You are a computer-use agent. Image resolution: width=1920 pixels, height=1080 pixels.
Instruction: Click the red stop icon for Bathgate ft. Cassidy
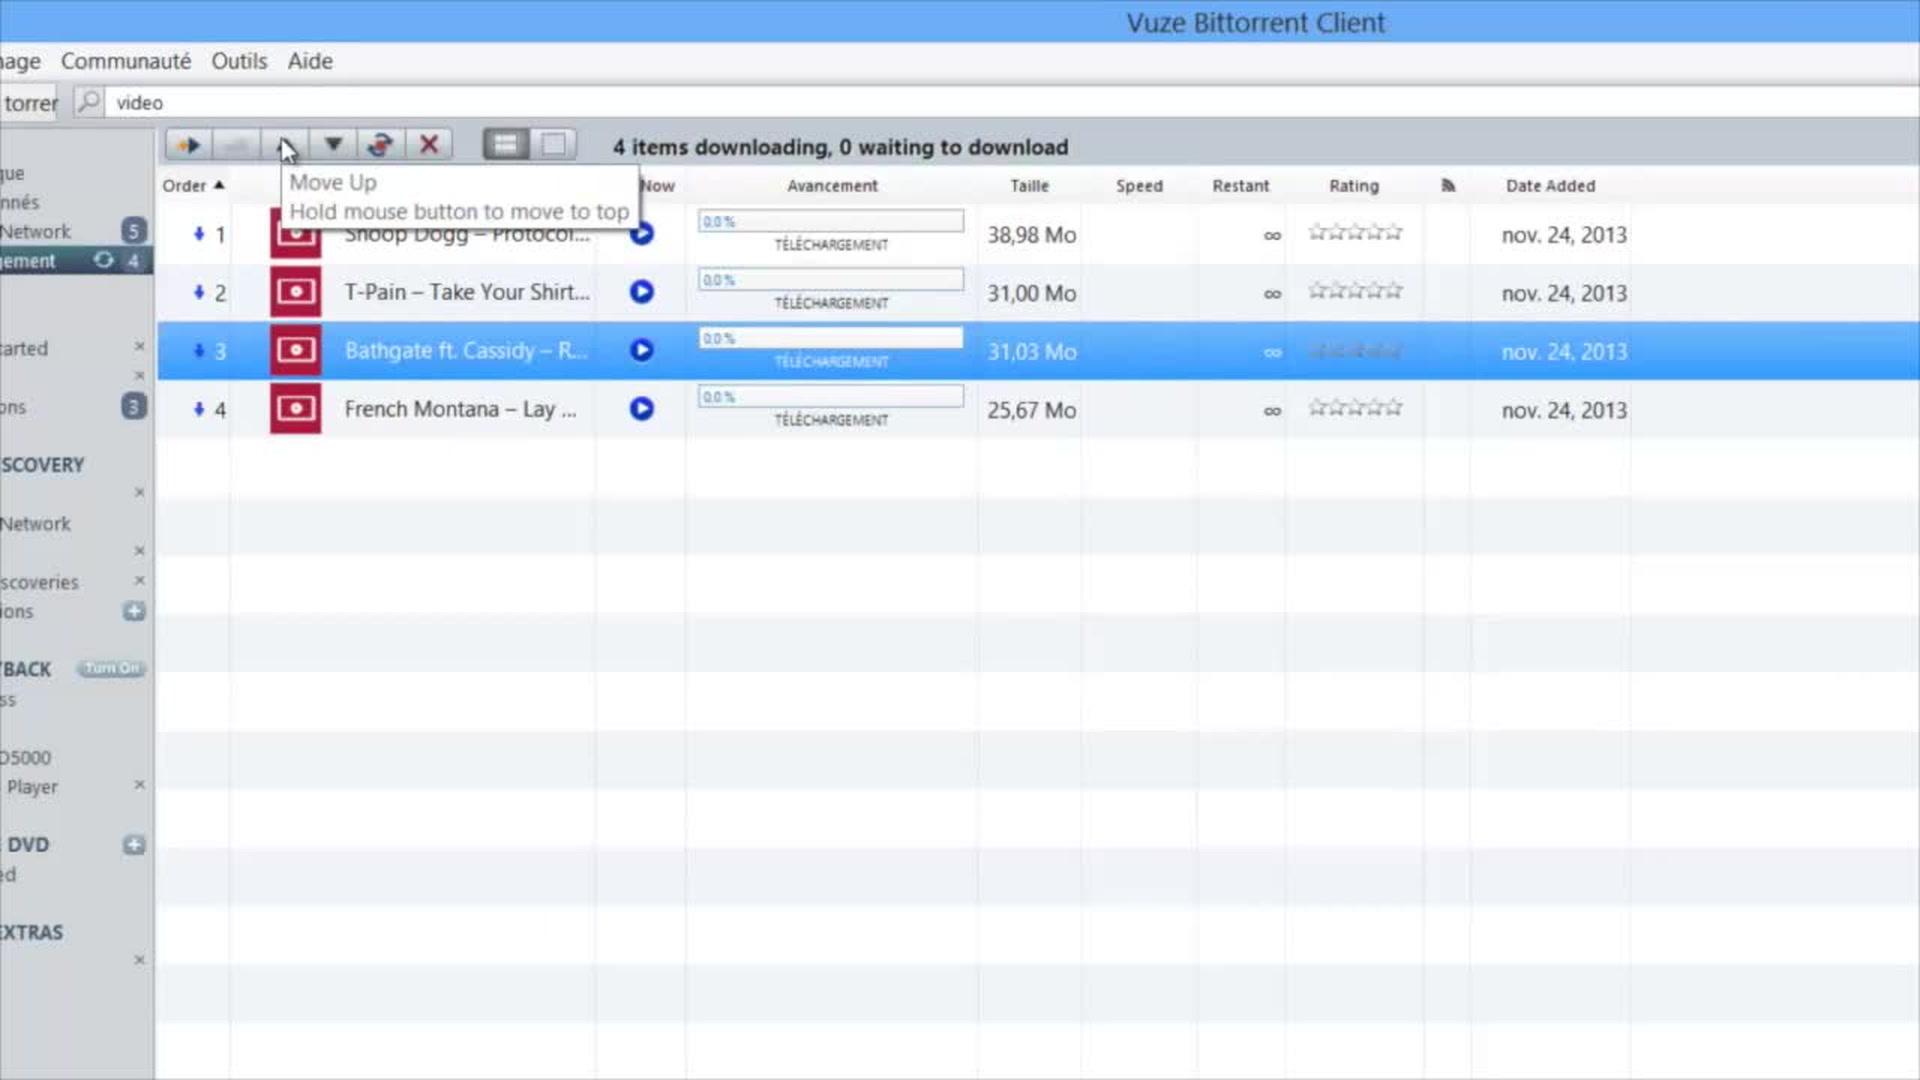tap(294, 351)
